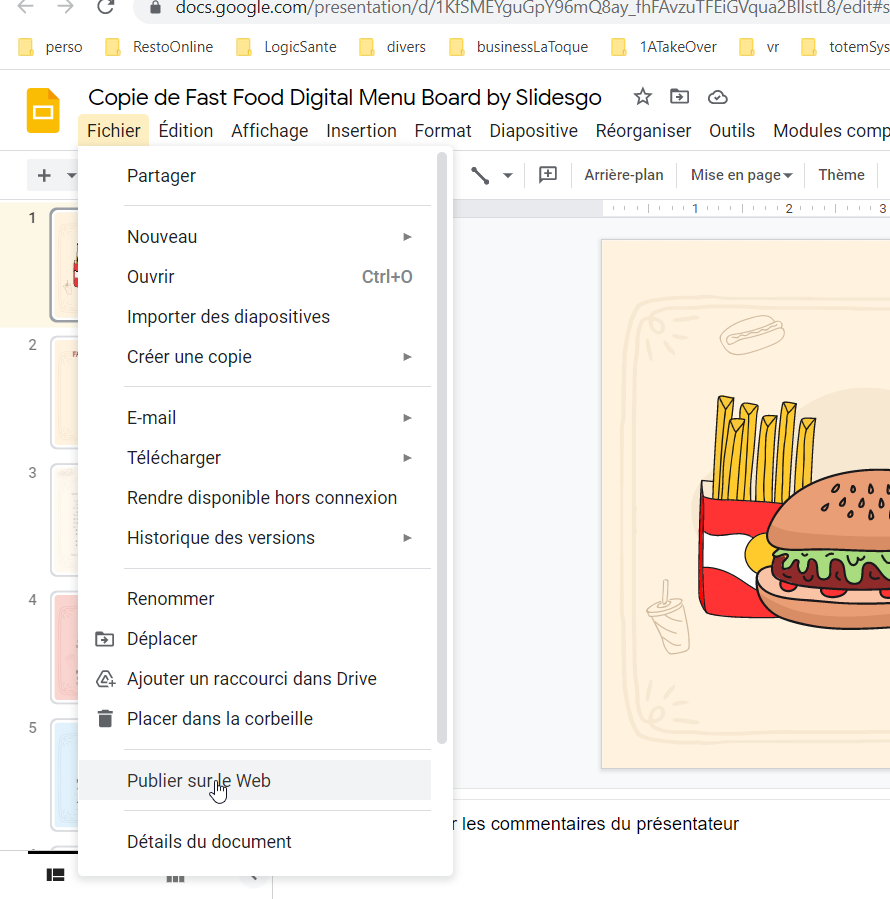The image size is (890, 899).
Task: Open the perso bookmark folder
Action: coord(50,47)
